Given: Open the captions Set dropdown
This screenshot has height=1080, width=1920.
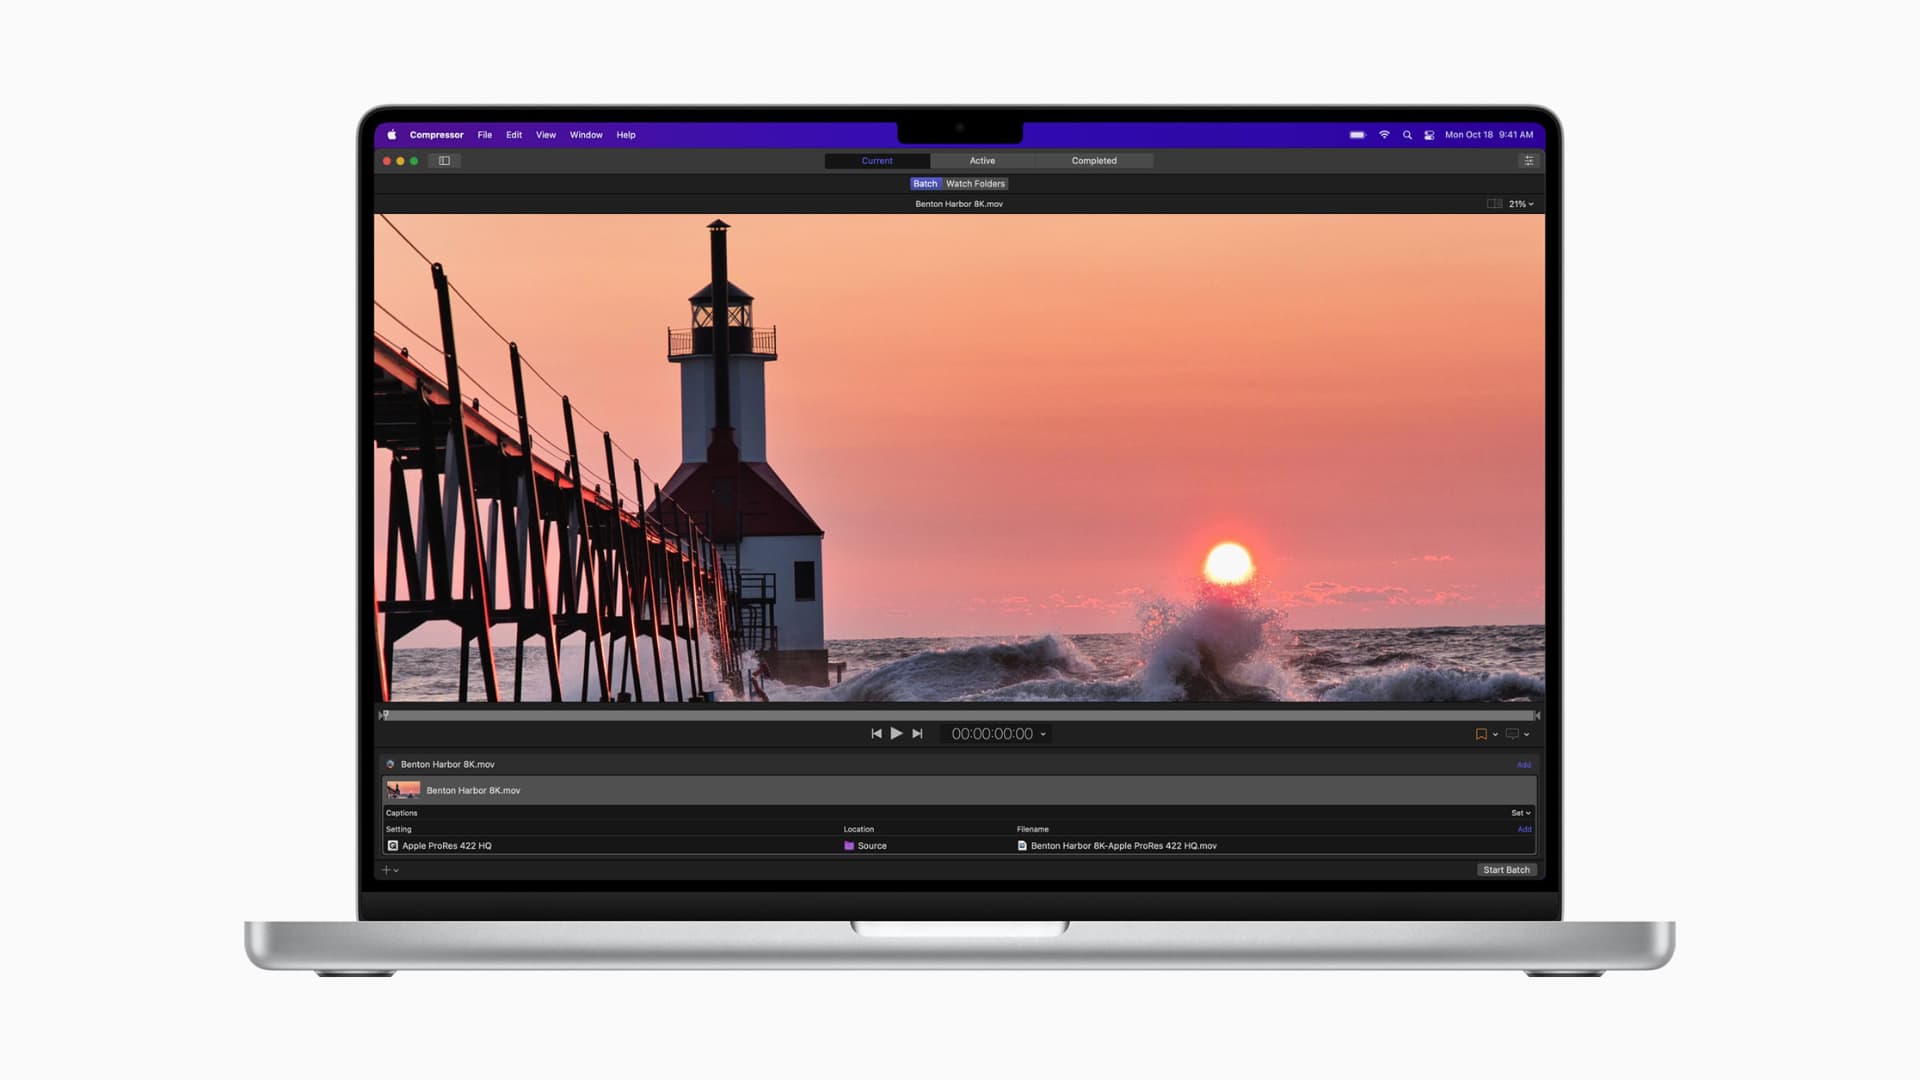Looking at the screenshot, I should pyautogui.click(x=1520, y=813).
